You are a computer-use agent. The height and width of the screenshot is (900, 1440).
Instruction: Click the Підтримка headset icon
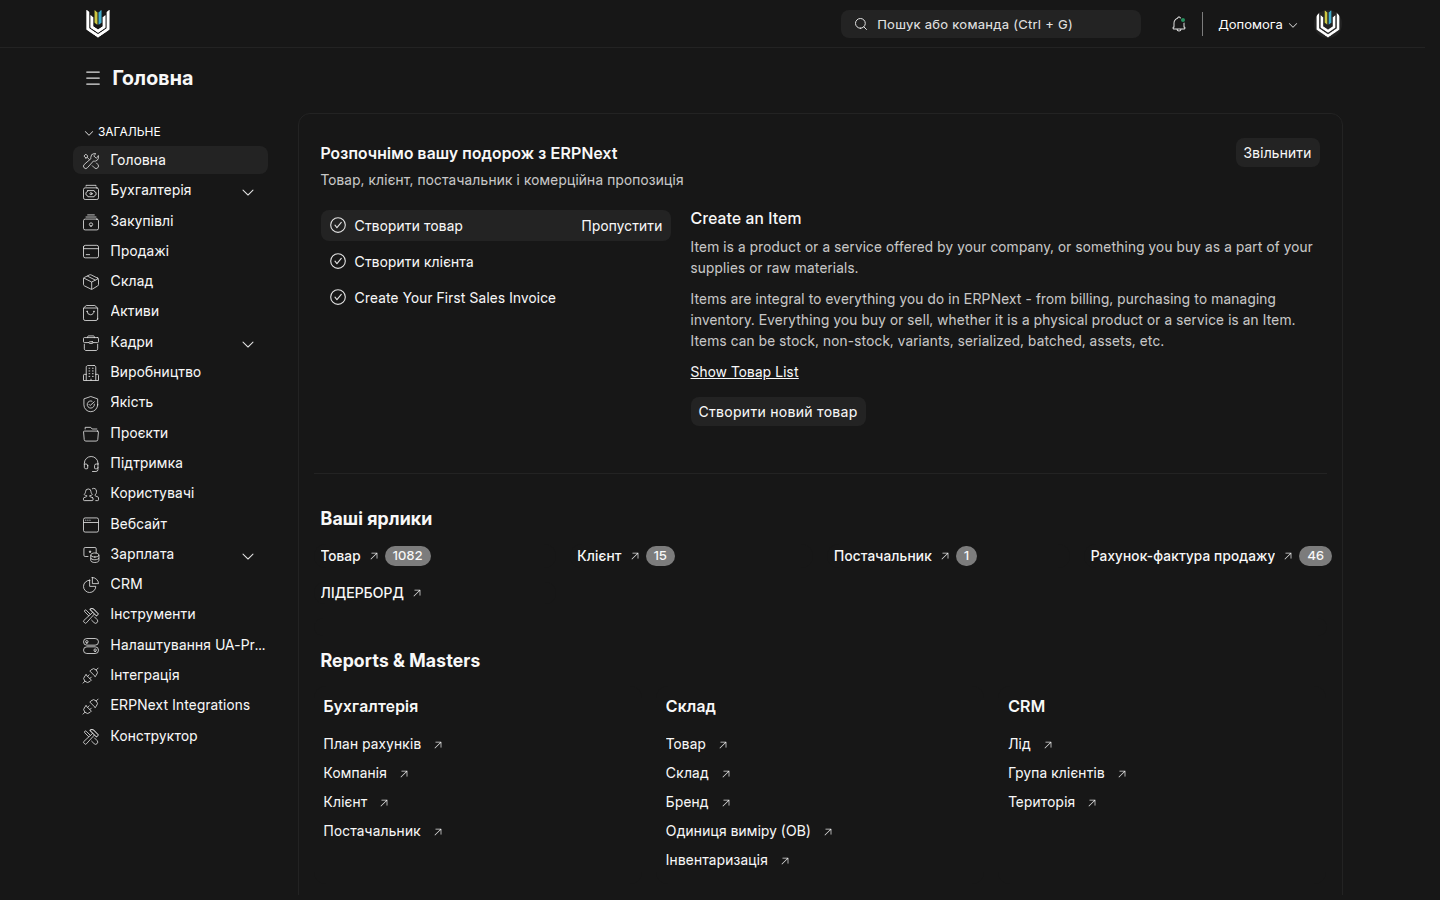tap(91, 464)
